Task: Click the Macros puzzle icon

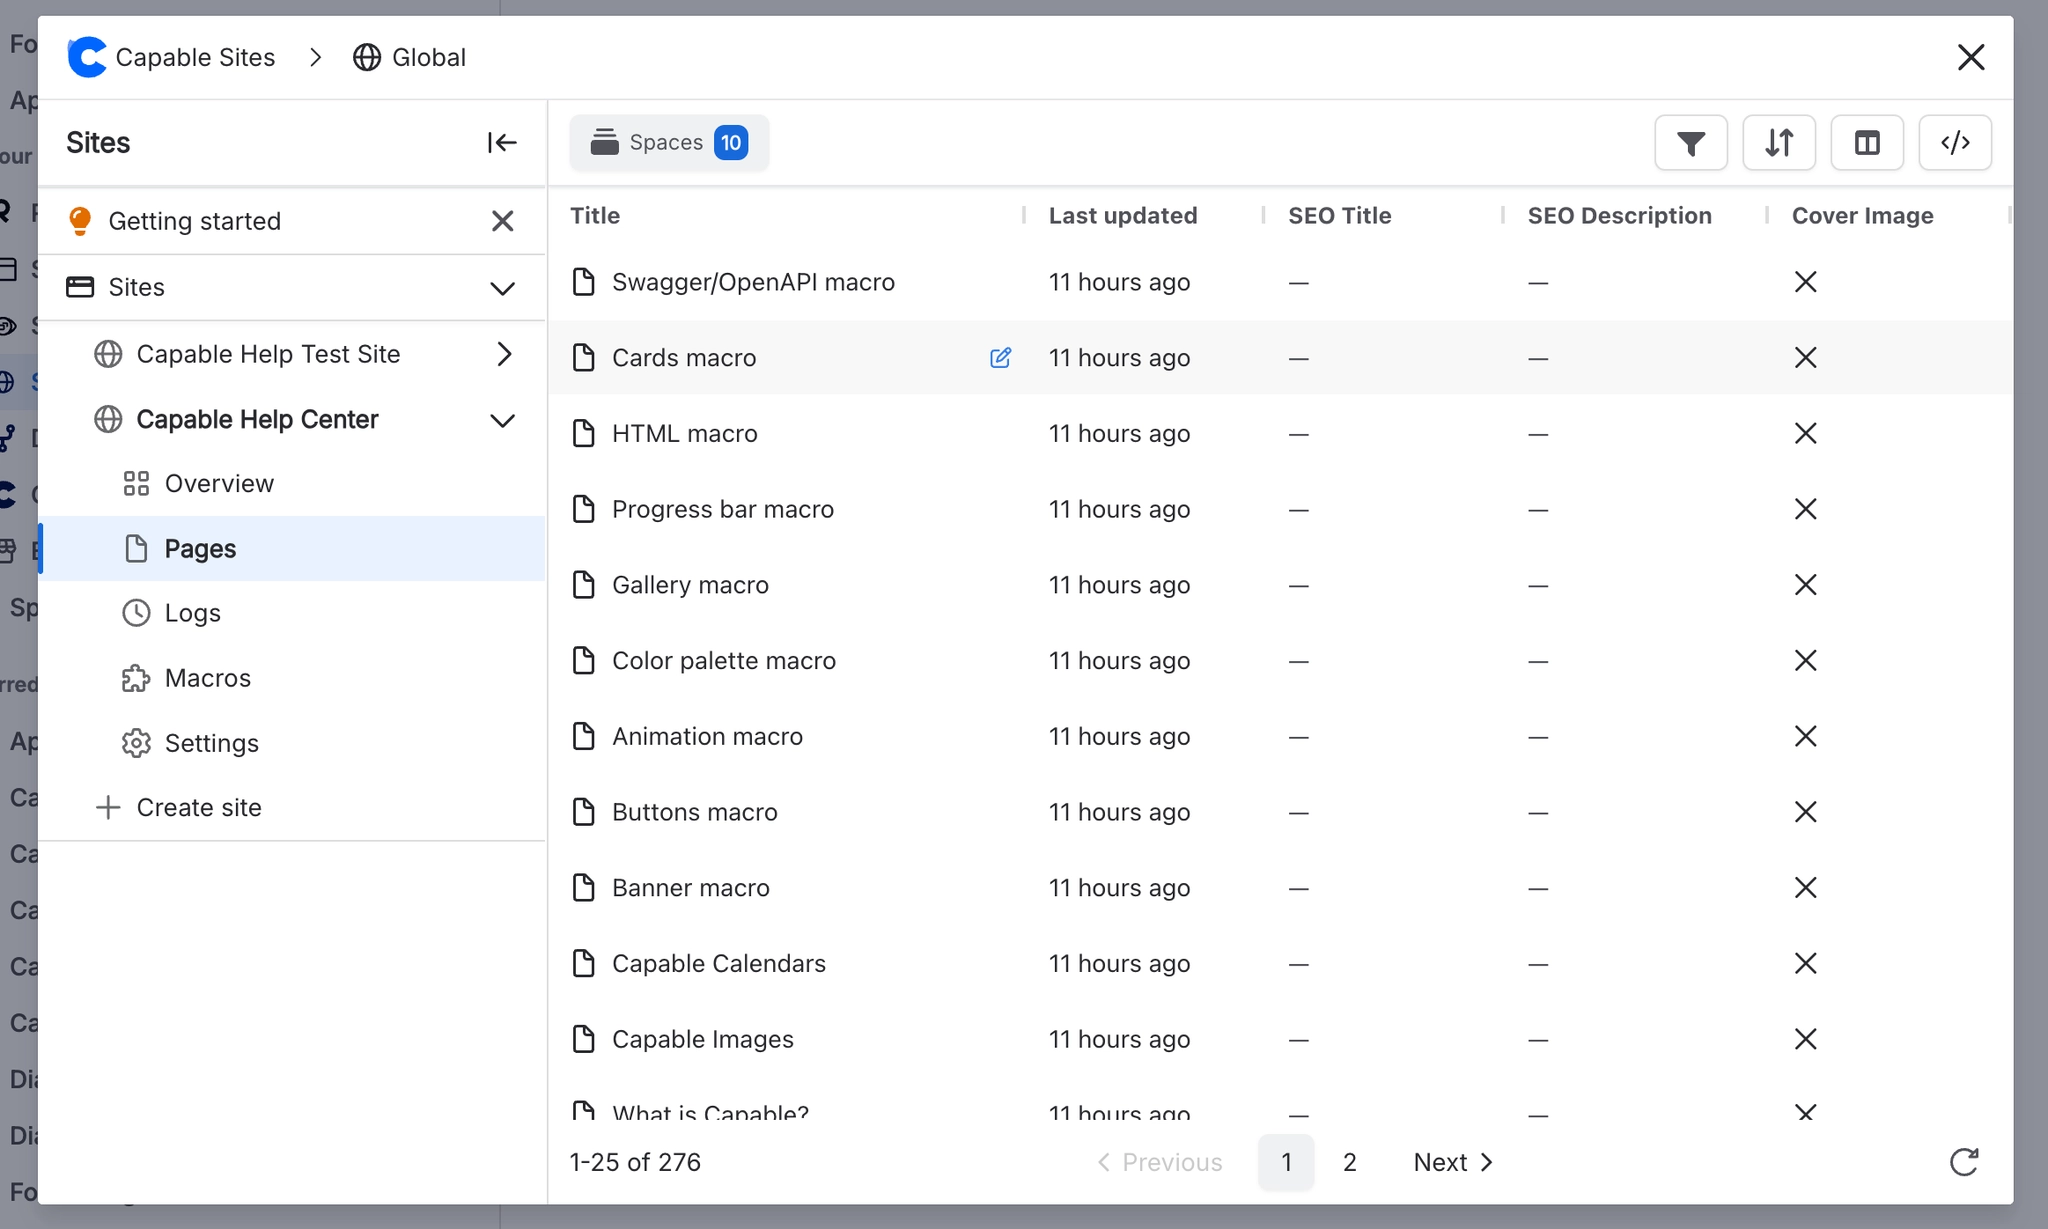Action: coord(136,678)
